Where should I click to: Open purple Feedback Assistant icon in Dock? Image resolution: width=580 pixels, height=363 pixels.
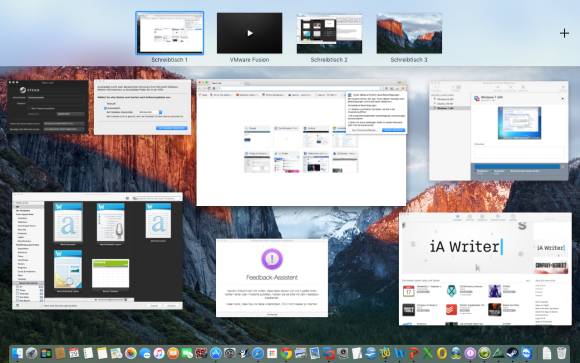coord(470,353)
